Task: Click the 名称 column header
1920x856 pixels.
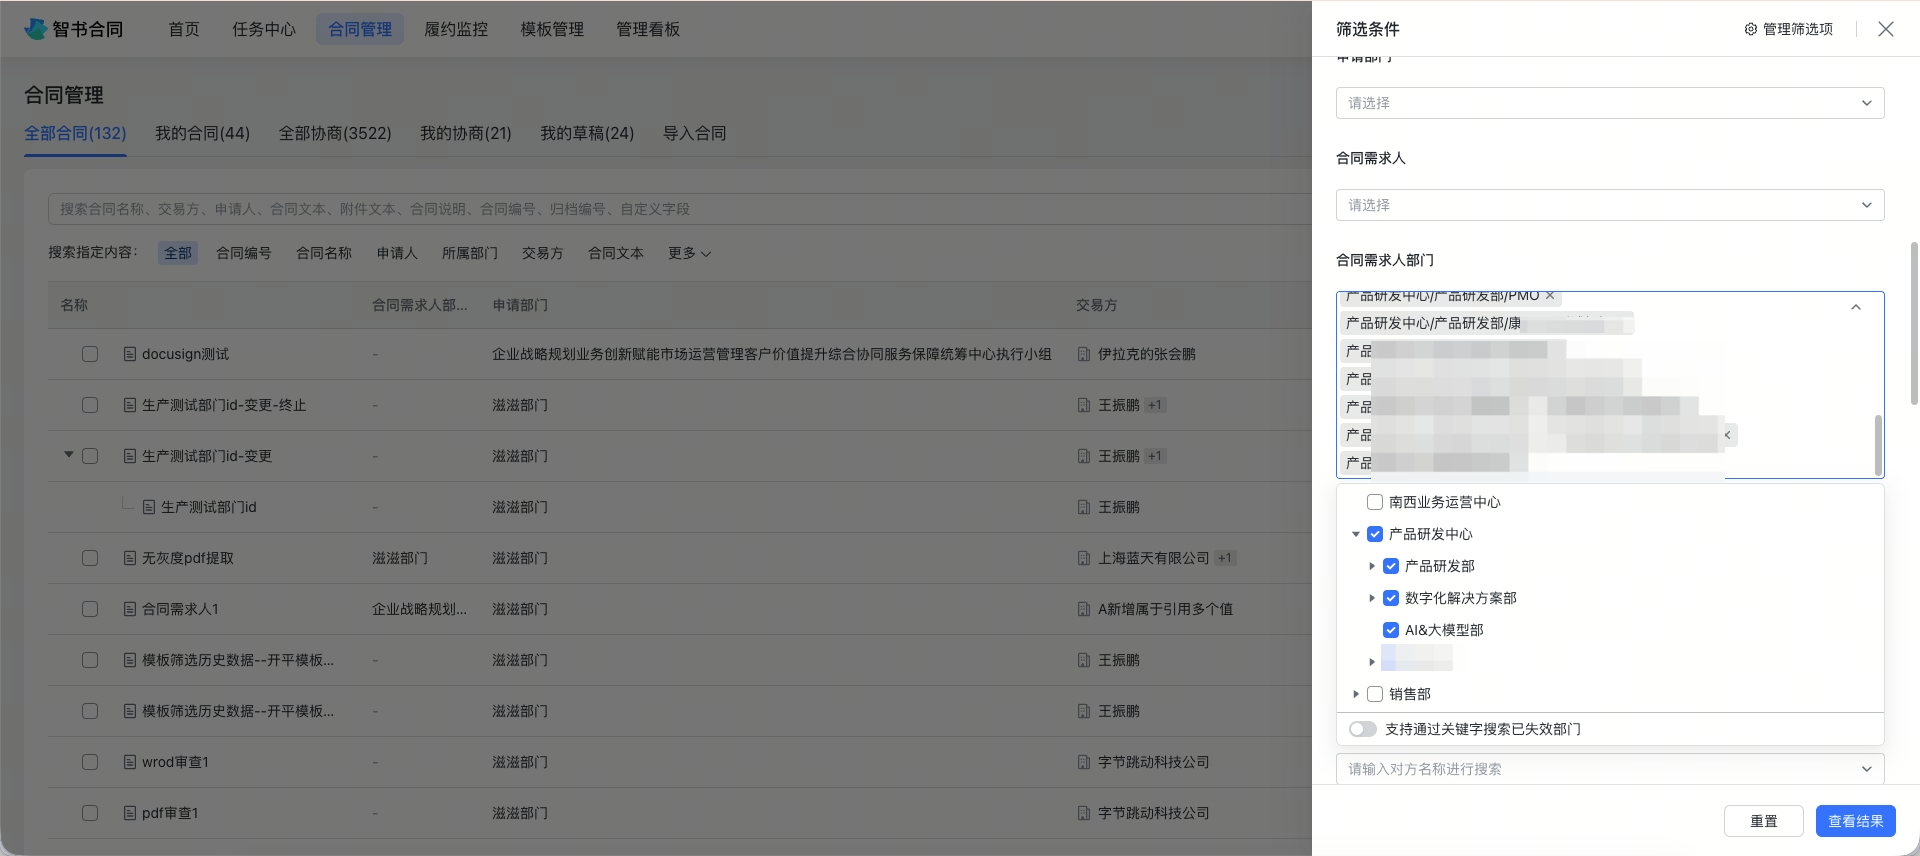Action: click(x=74, y=305)
